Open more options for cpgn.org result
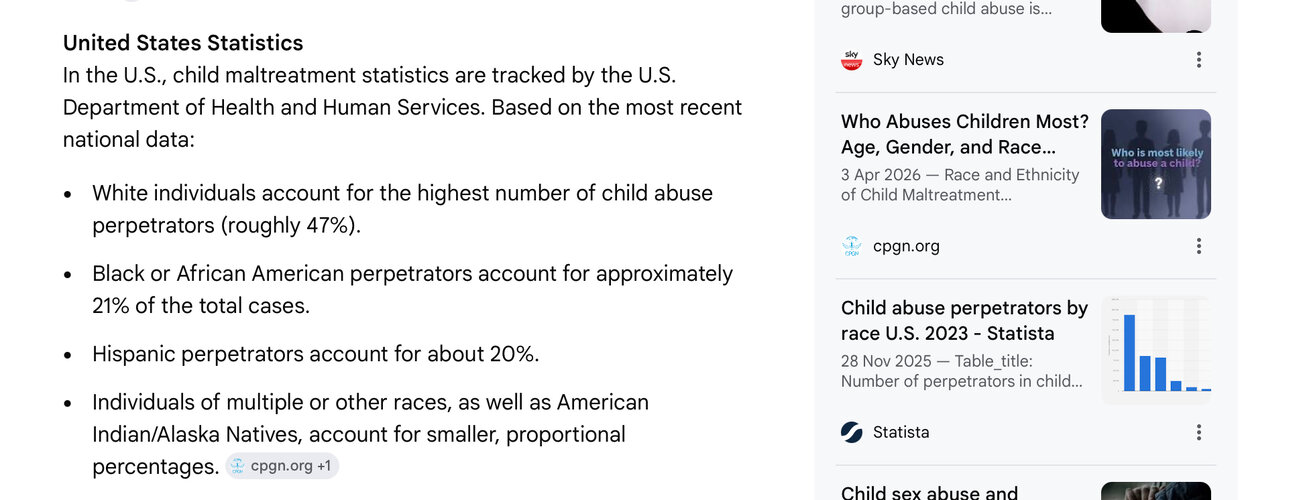 click(1198, 246)
